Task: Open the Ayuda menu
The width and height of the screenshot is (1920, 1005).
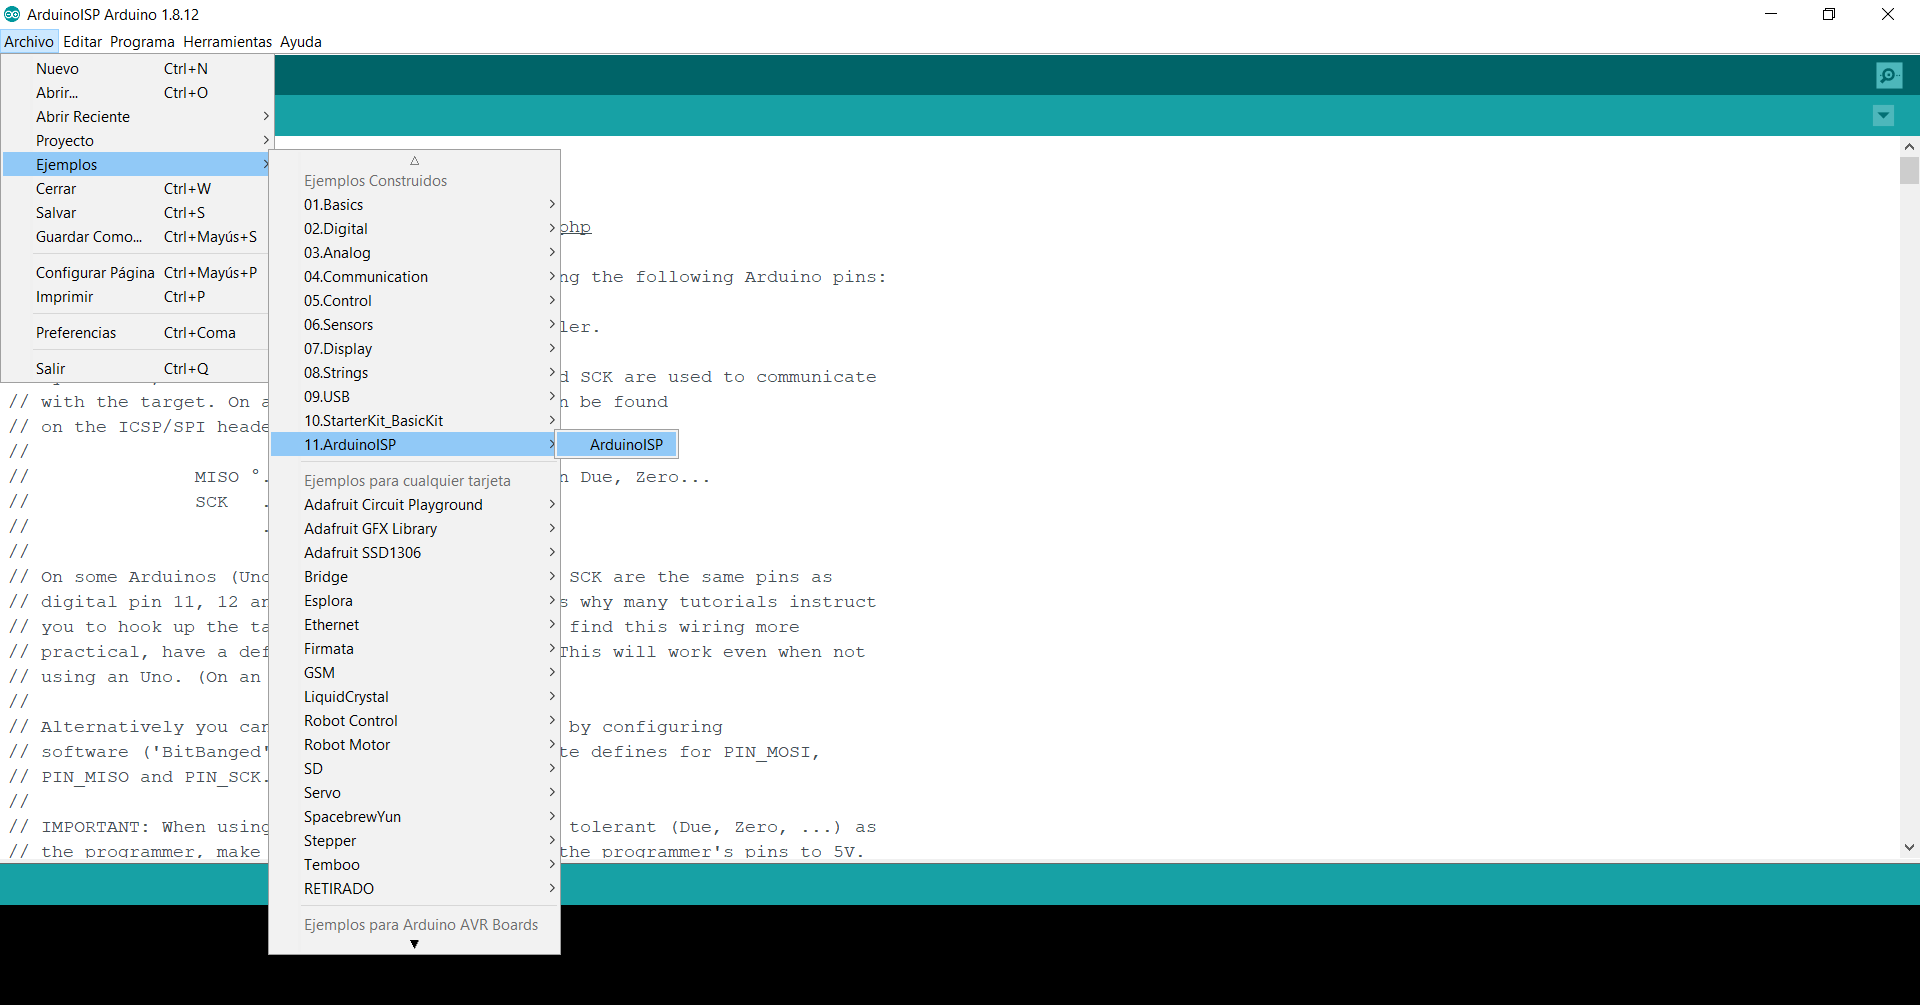Action: click(301, 41)
